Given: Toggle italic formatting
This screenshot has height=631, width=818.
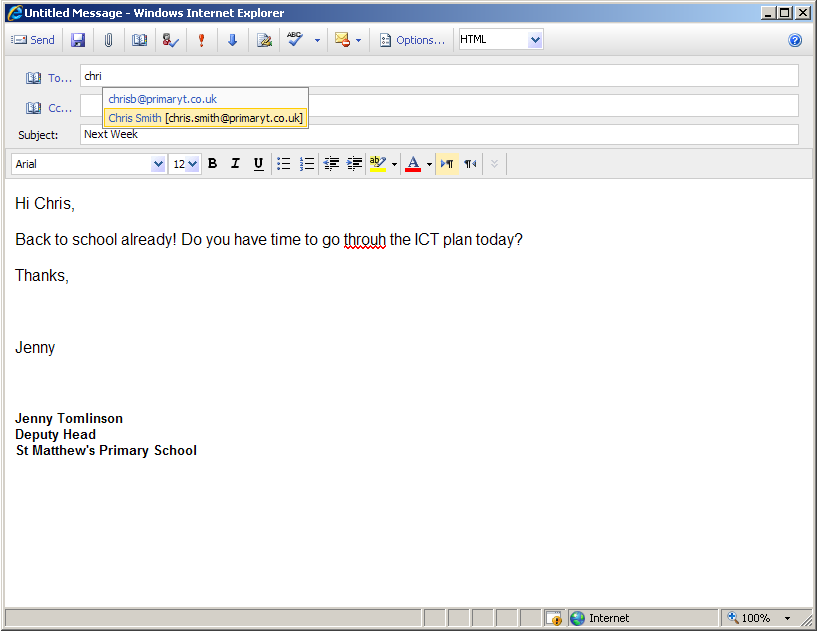Looking at the screenshot, I should tap(235, 164).
